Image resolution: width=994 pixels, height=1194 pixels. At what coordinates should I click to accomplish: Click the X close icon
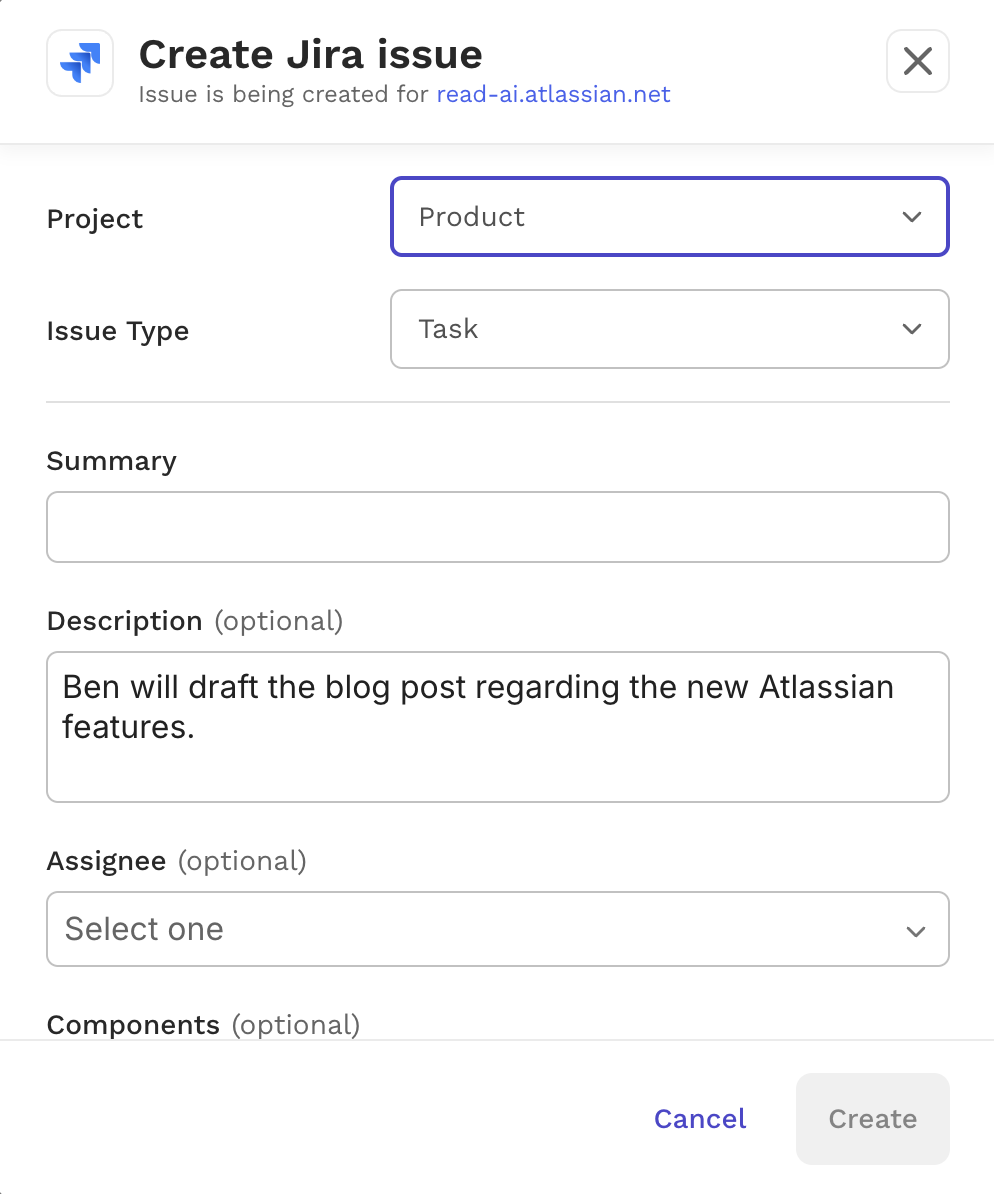click(x=917, y=61)
